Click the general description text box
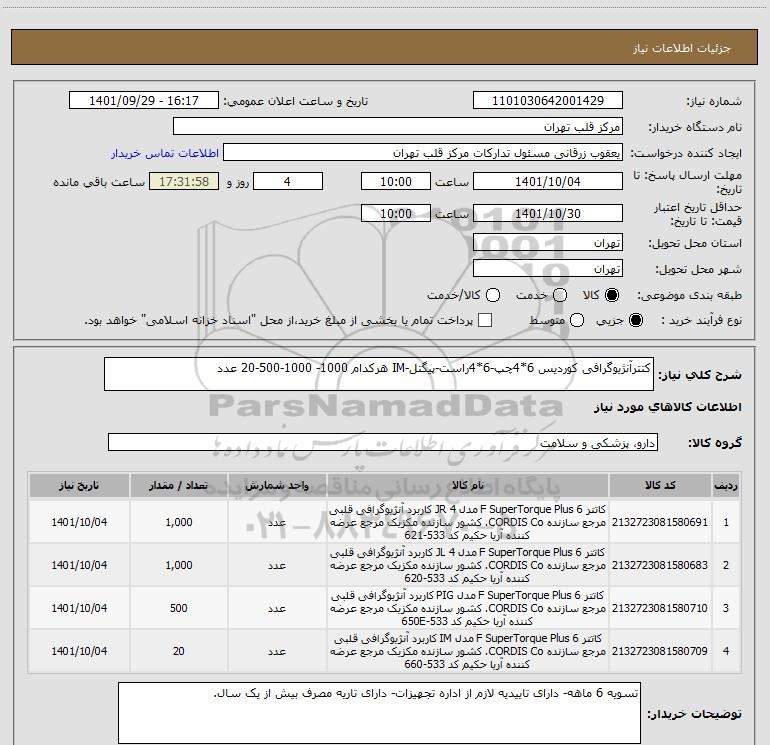 click(379, 374)
